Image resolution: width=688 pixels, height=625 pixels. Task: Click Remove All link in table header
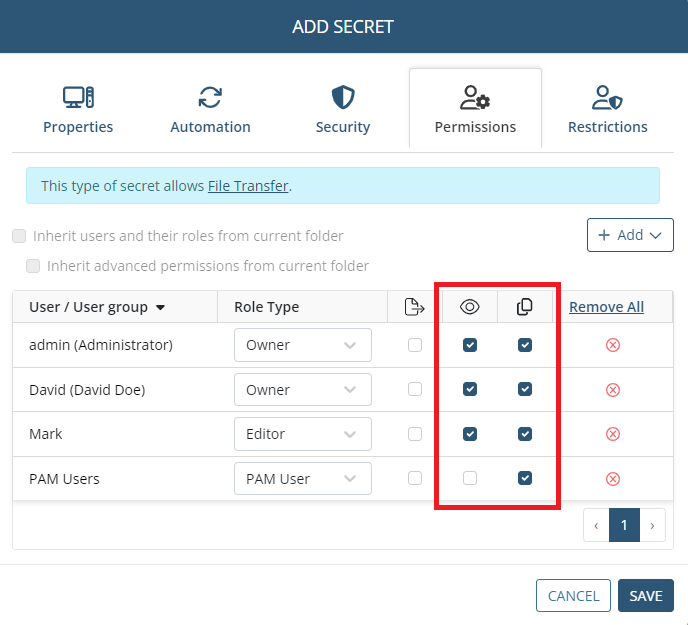606,307
